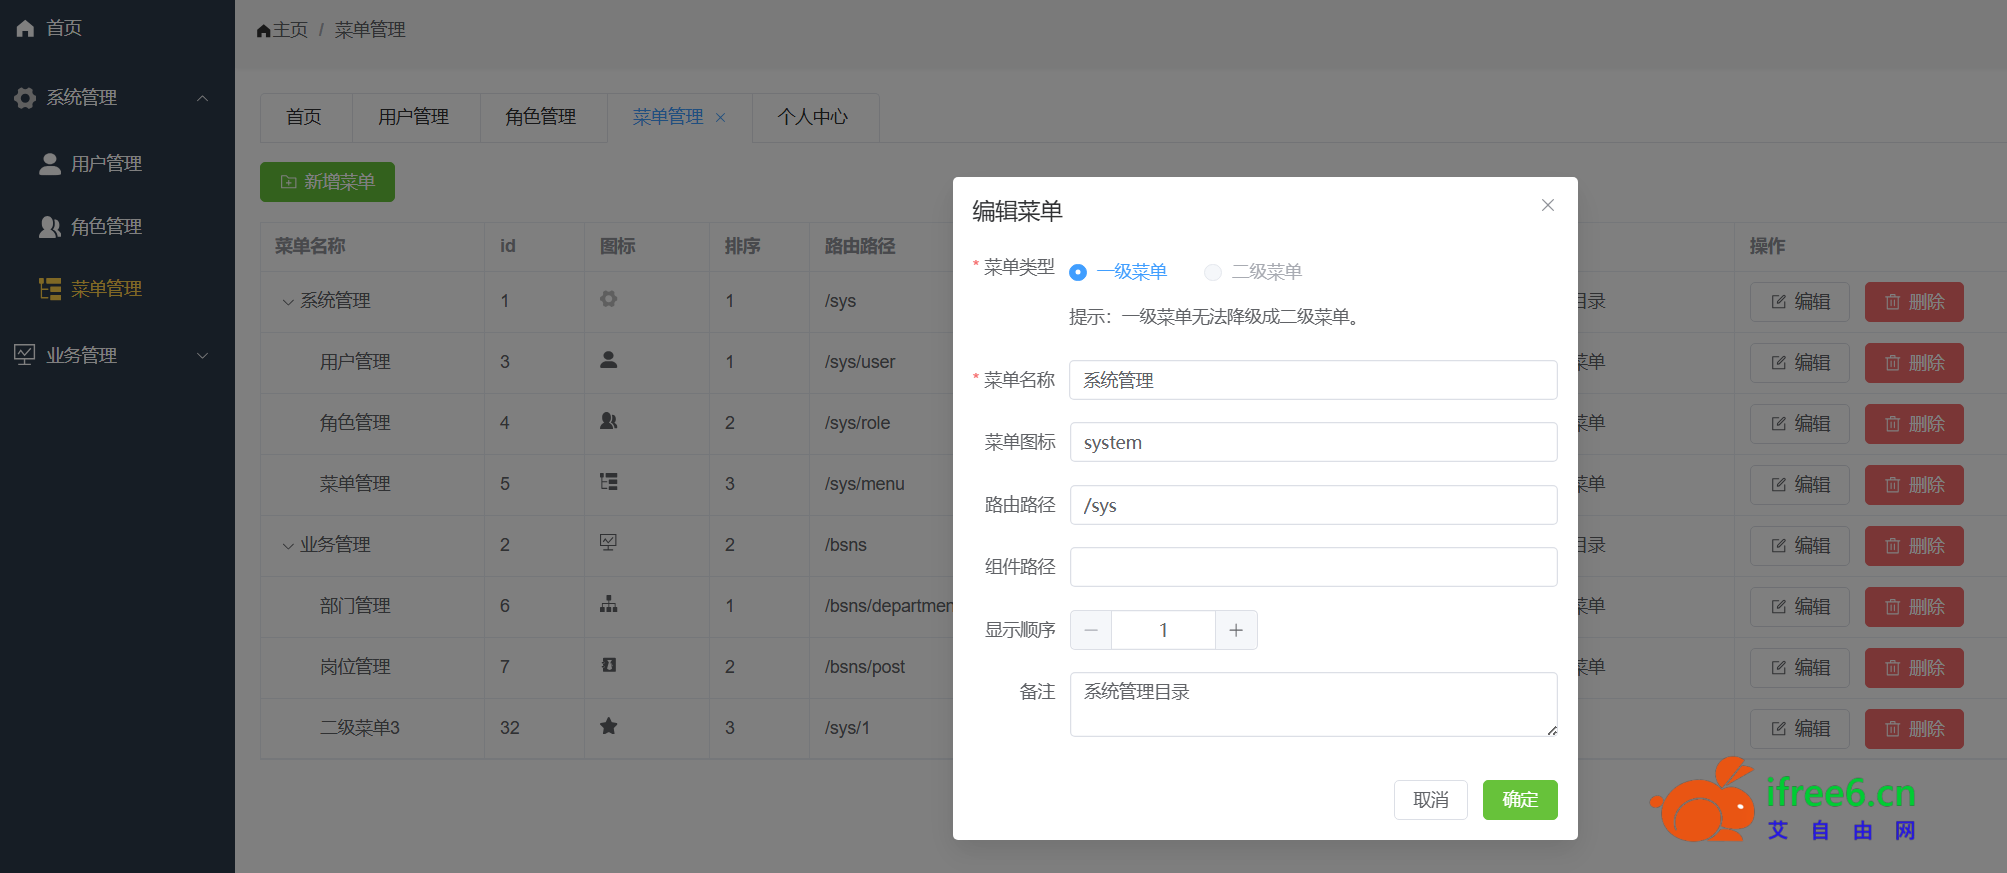This screenshot has height=873, width=2007.
Task: Click the id value 32 cell
Action: pyautogui.click(x=509, y=728)
